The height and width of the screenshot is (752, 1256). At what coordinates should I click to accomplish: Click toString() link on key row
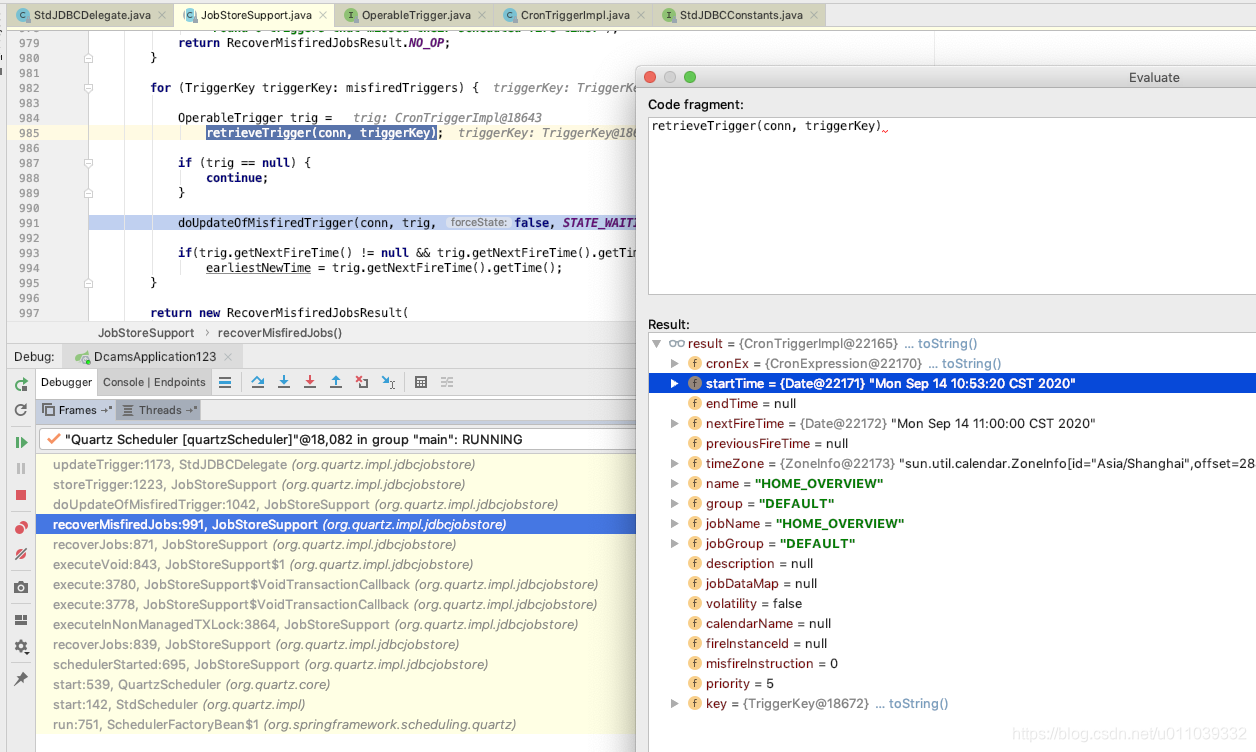(x=918, y=703)
